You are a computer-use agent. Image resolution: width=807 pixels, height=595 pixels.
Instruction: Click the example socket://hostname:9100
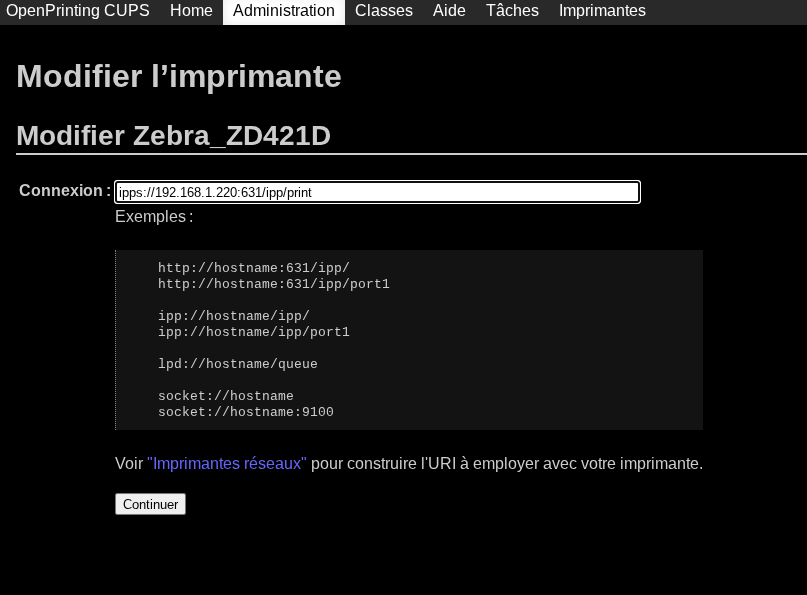point(246,412)
